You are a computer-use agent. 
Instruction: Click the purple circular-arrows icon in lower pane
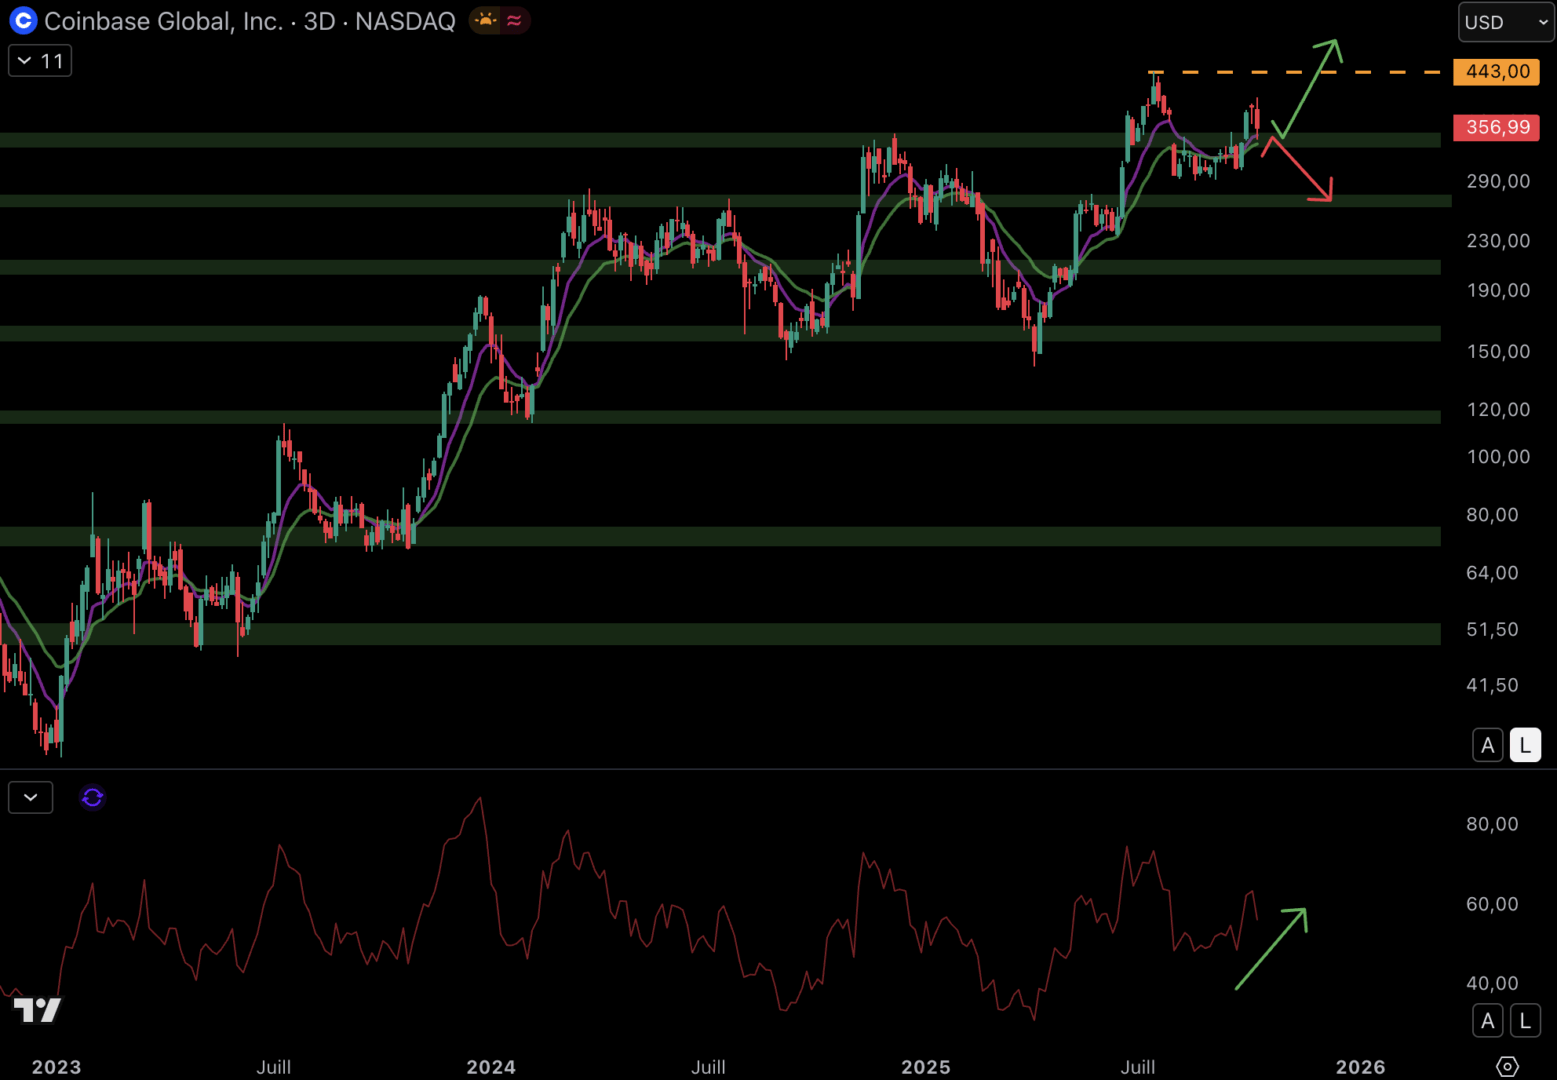click(92, 797)
